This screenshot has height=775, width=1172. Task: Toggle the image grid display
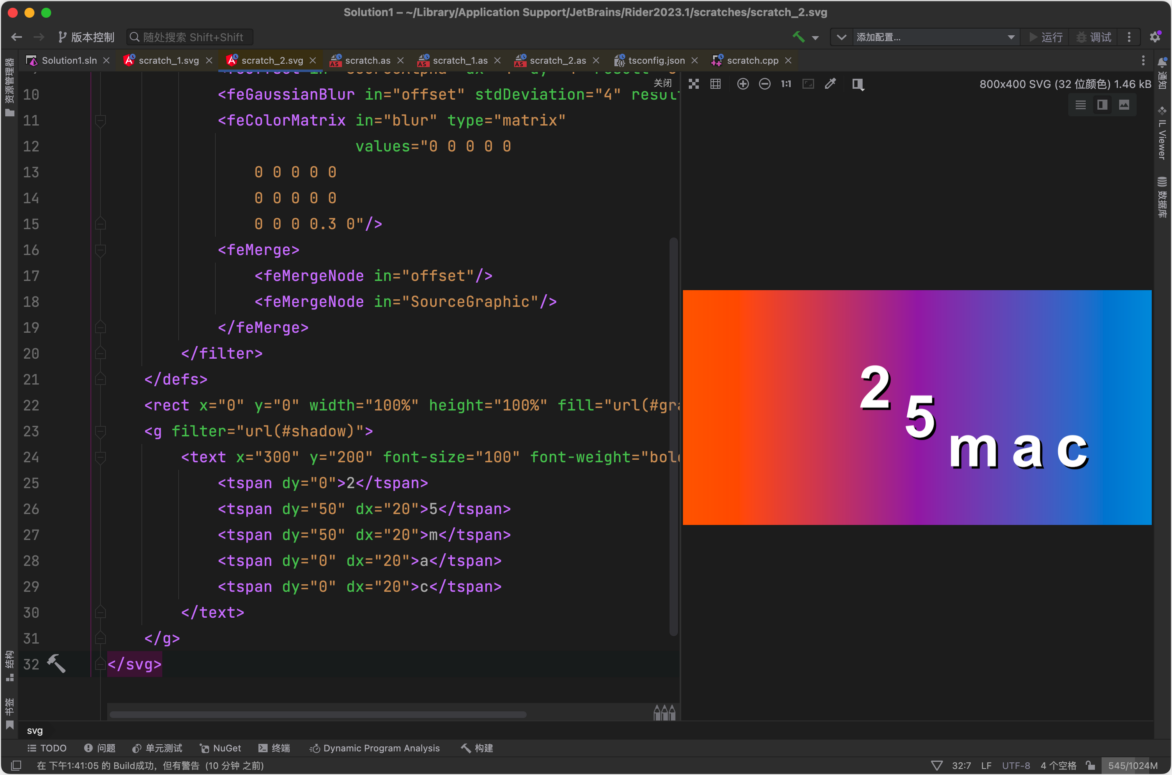coord(716,84)
